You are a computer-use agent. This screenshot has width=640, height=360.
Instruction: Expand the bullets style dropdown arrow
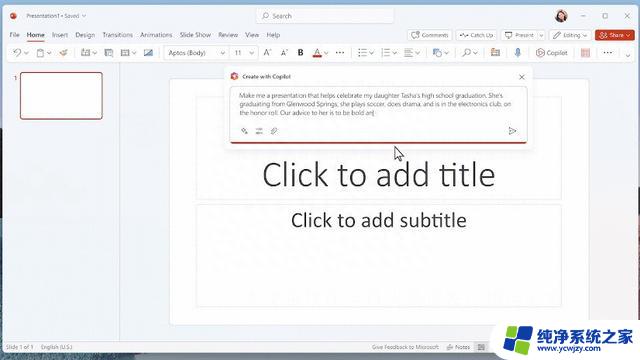coord(371,53)
